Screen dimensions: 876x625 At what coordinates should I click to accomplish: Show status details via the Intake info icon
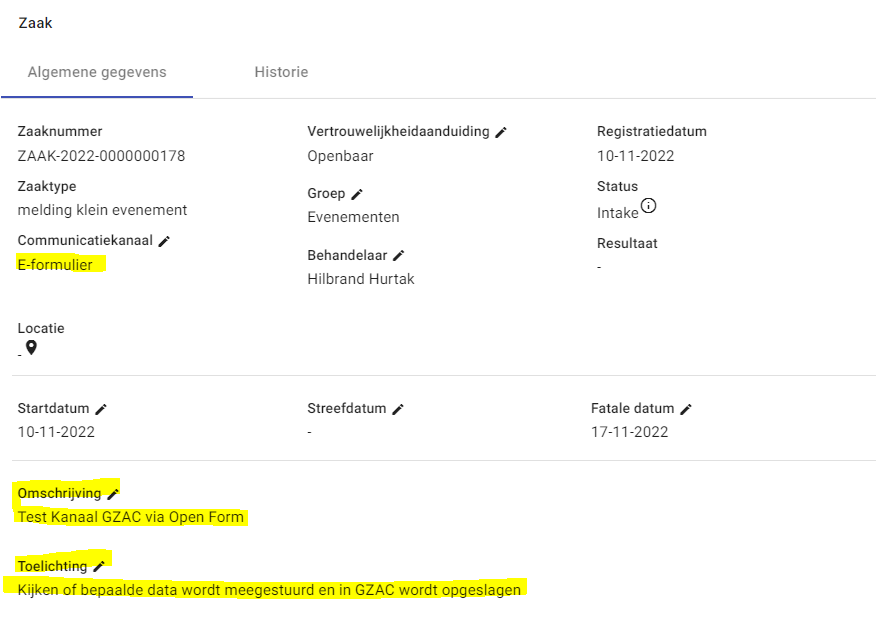[x=648, y=205]
